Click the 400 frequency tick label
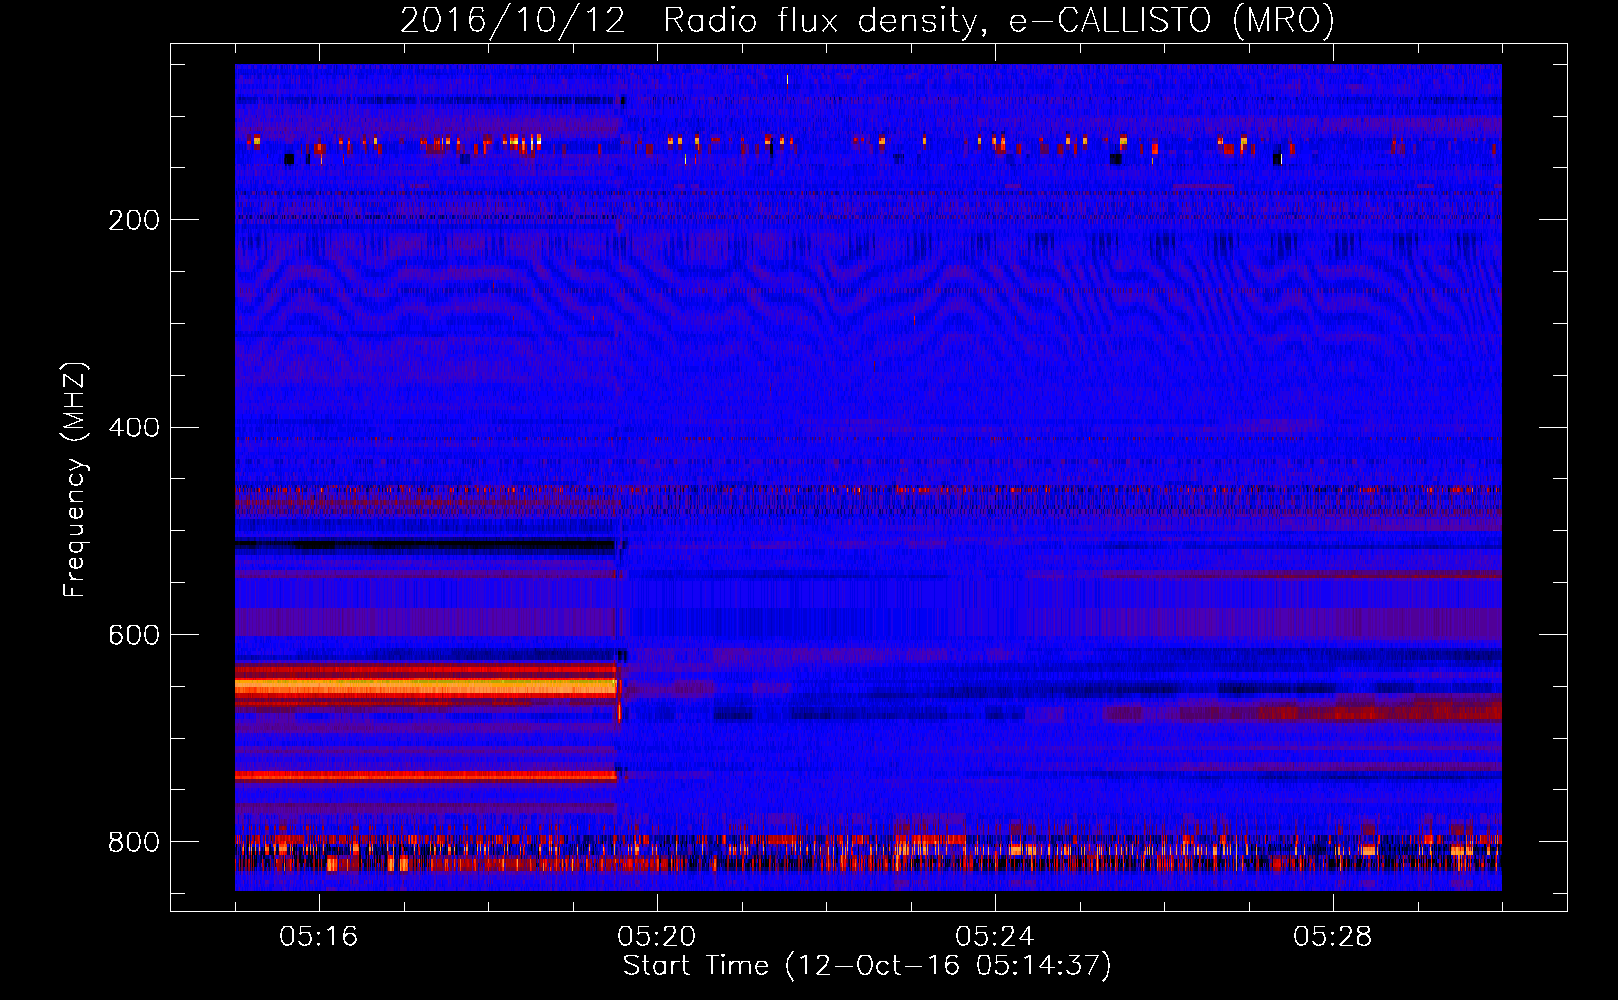The height and width of the screenshot is (1000, 1618). 134,428
